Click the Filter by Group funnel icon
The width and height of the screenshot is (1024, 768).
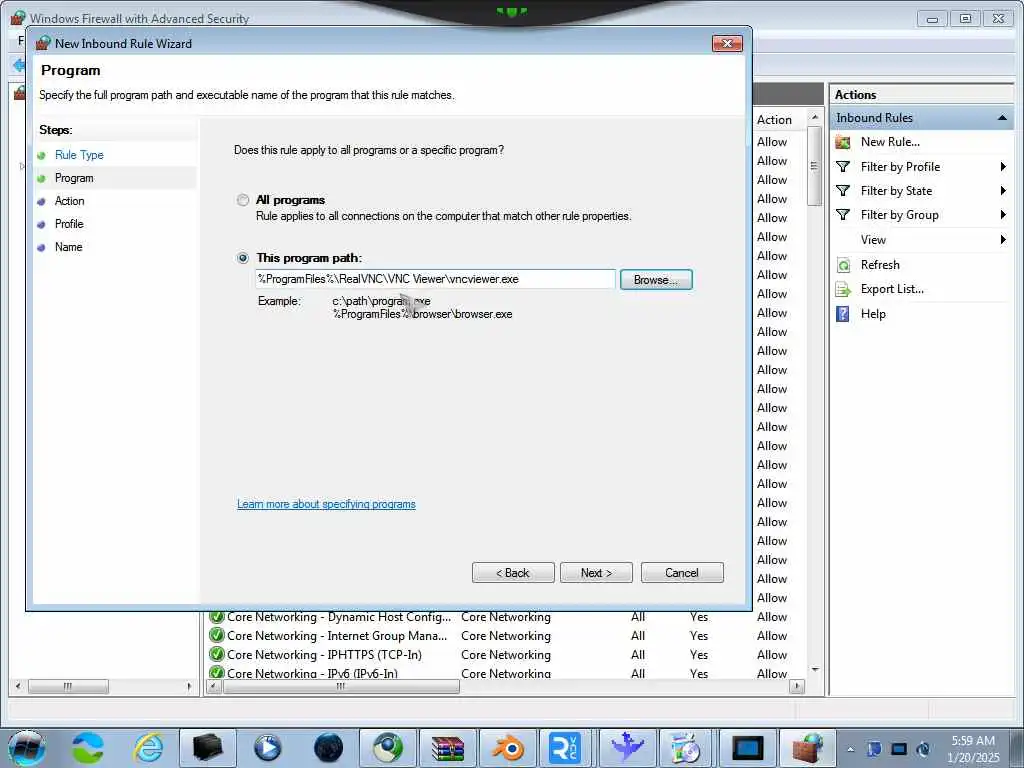[x=843, y=215]
